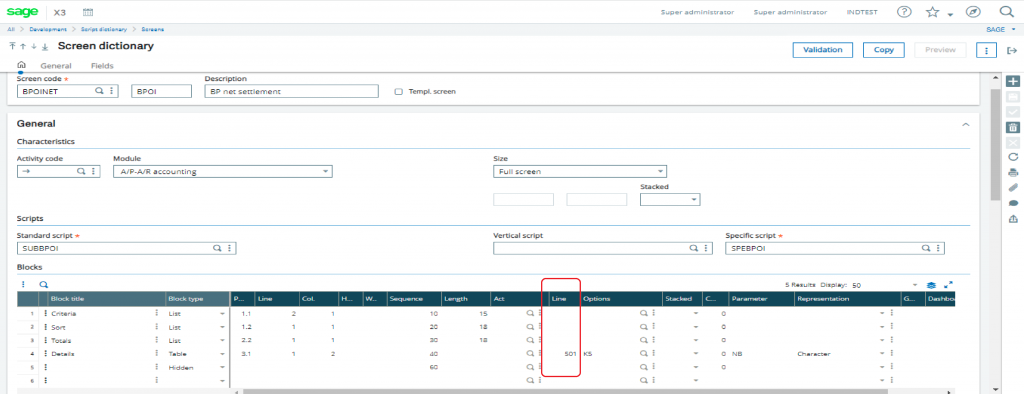This screenshot has height=394, width=1024.
Task: Open the global search magnifier
Action: pos(1006,12)
